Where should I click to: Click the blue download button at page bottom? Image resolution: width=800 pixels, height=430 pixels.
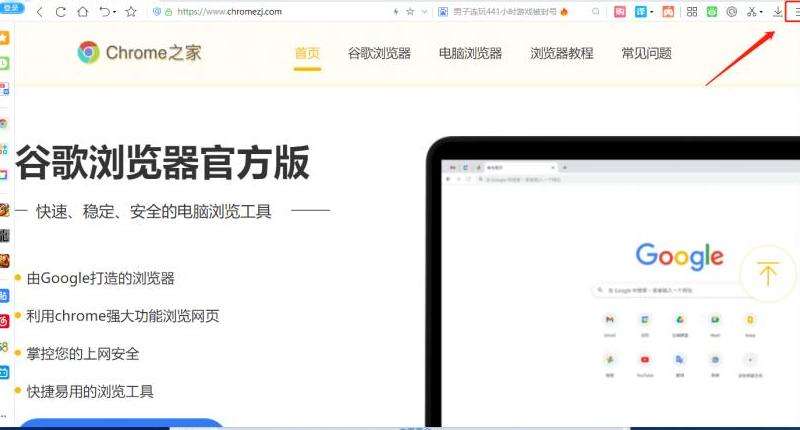121,423
